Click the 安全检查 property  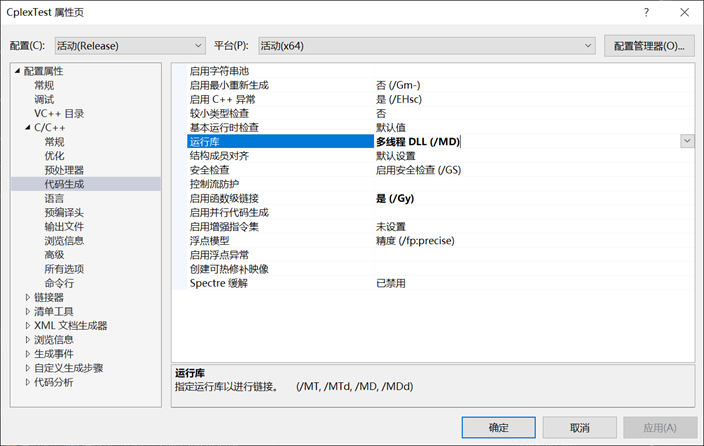[x=209, y=170]
